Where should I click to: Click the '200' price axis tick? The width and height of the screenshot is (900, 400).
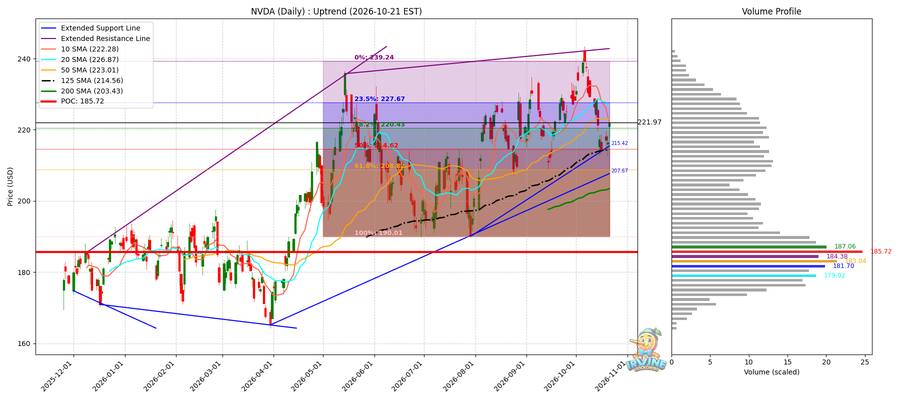coord(24,201)
